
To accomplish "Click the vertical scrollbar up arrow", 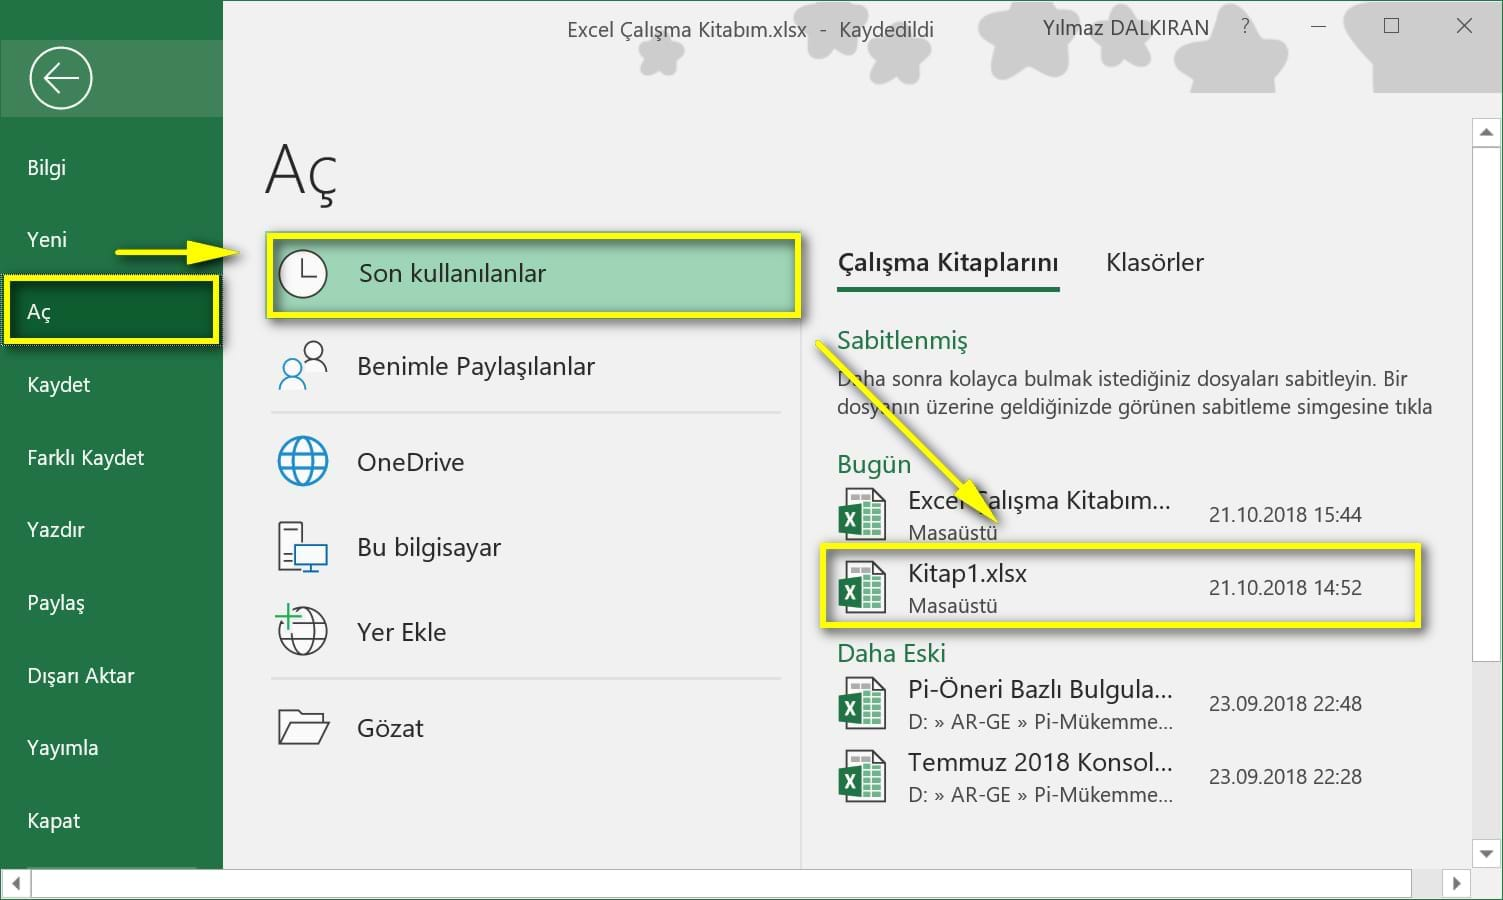I will 1486,132.
